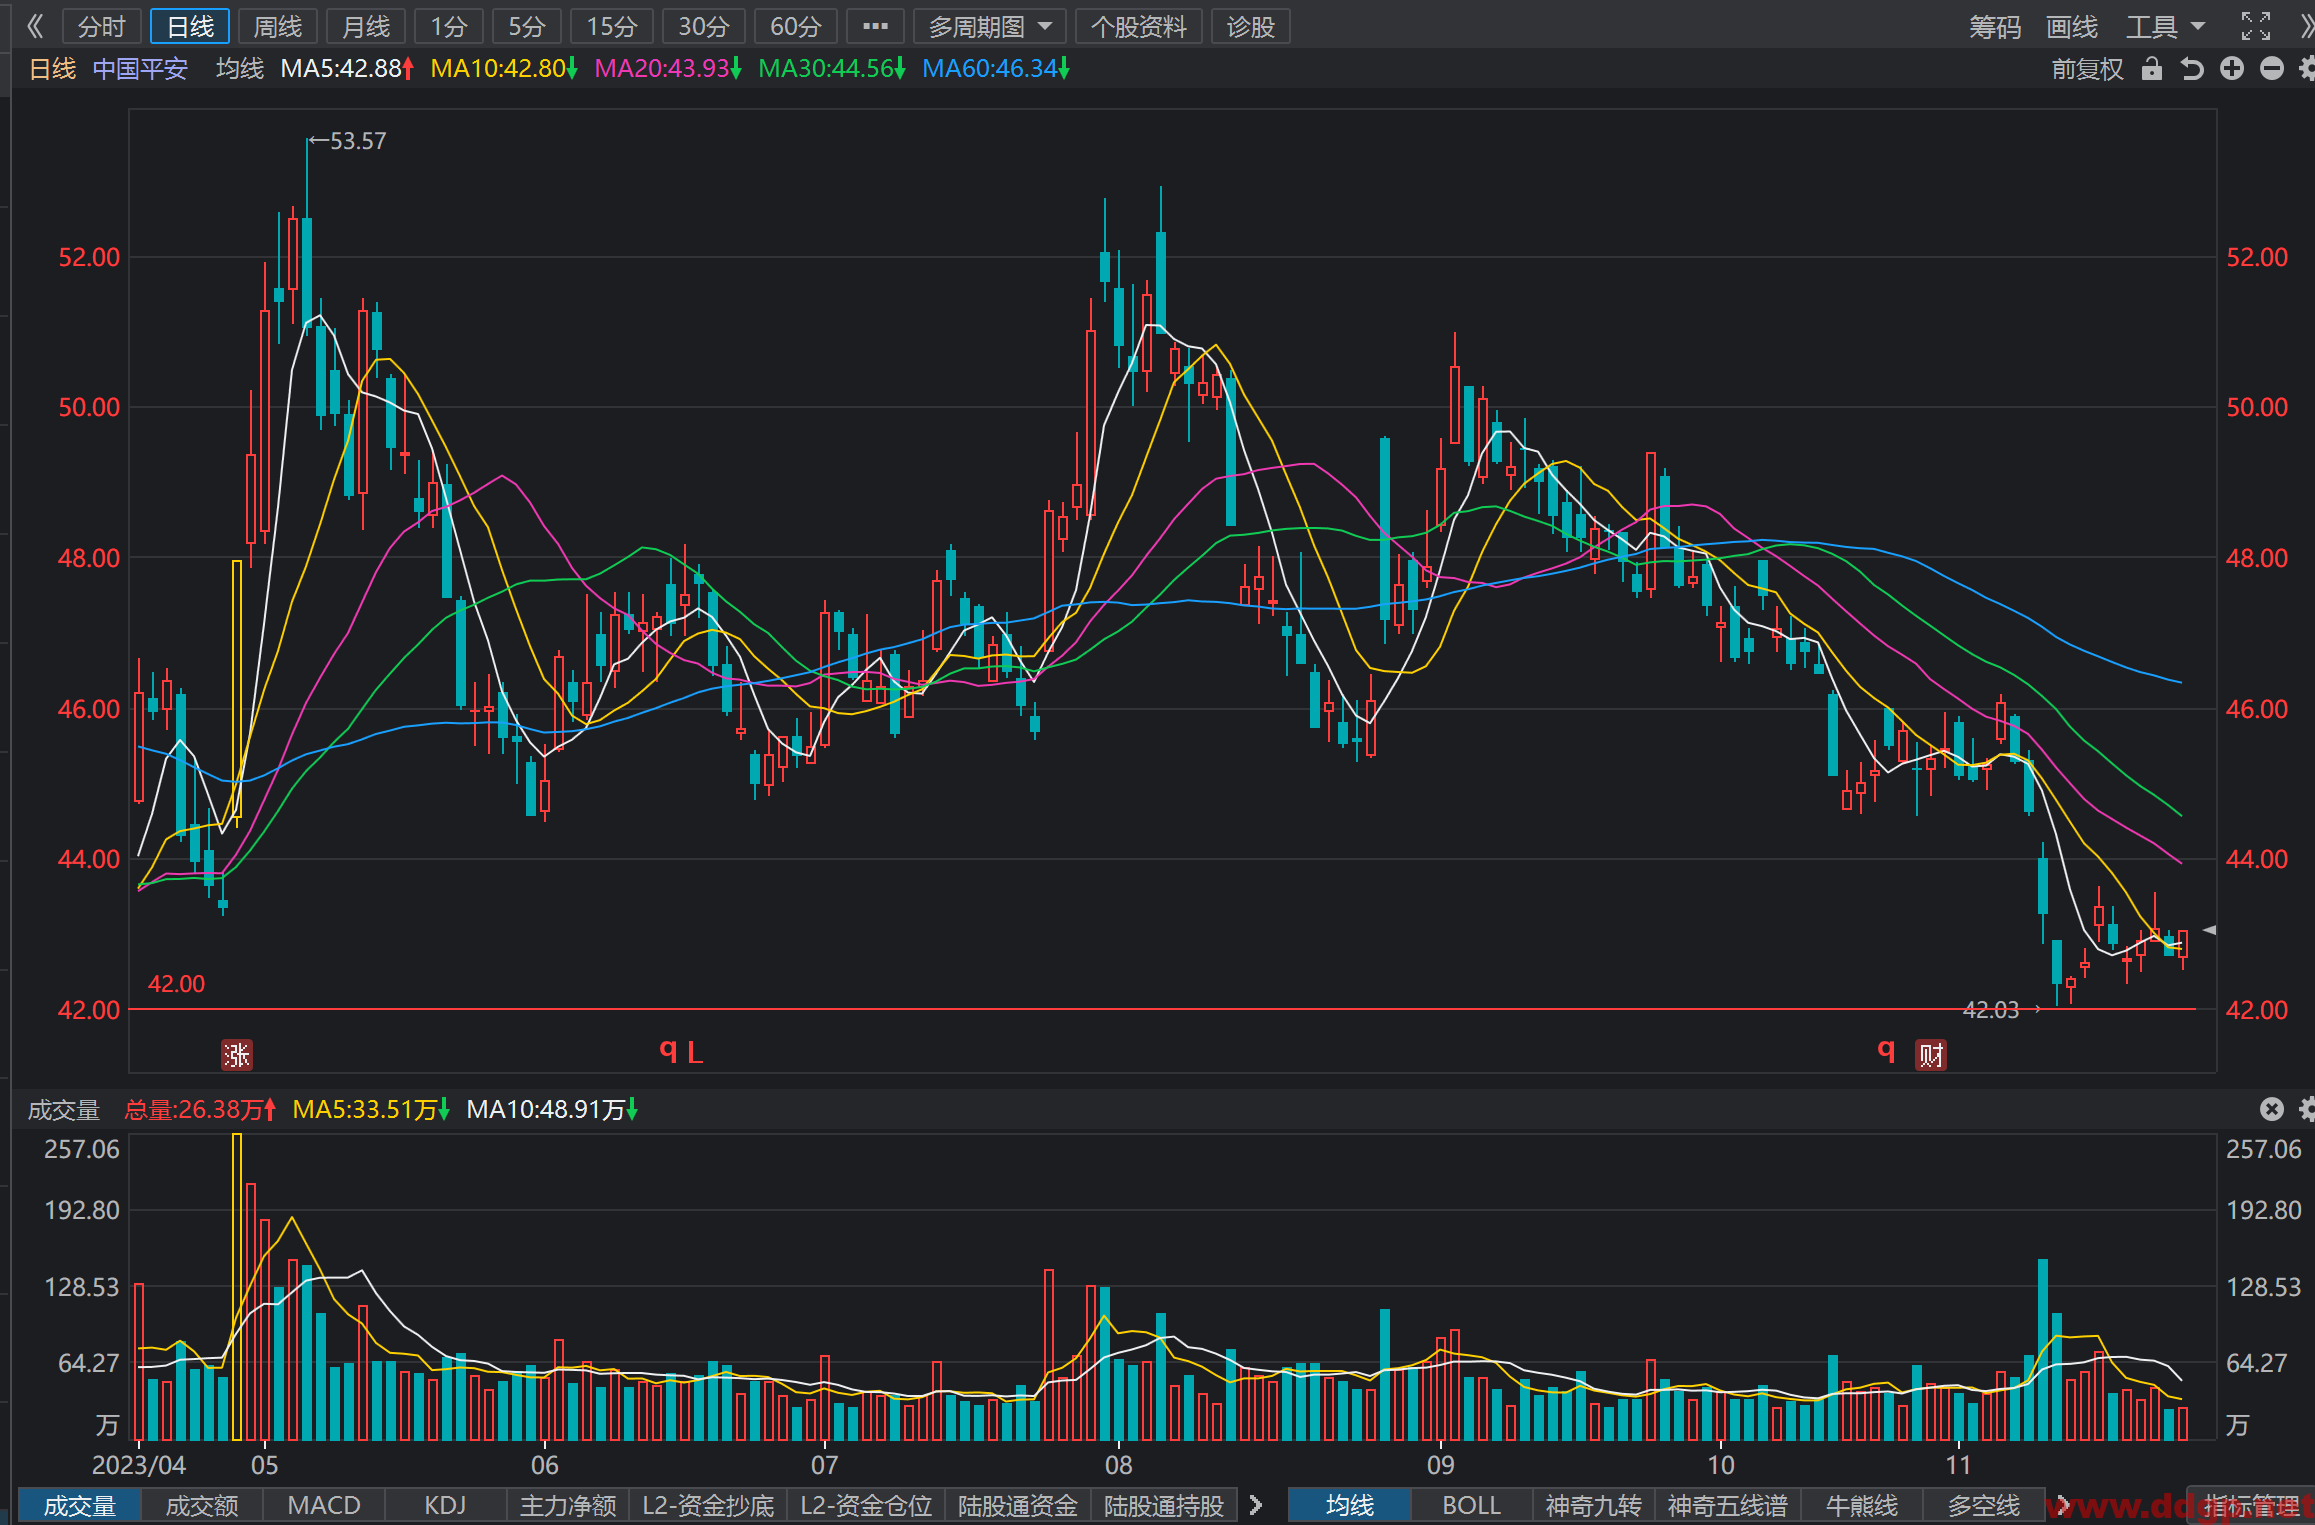Toggle fullscreen chart icon
2315x1525 pixels.
(x=2256, y=26)
